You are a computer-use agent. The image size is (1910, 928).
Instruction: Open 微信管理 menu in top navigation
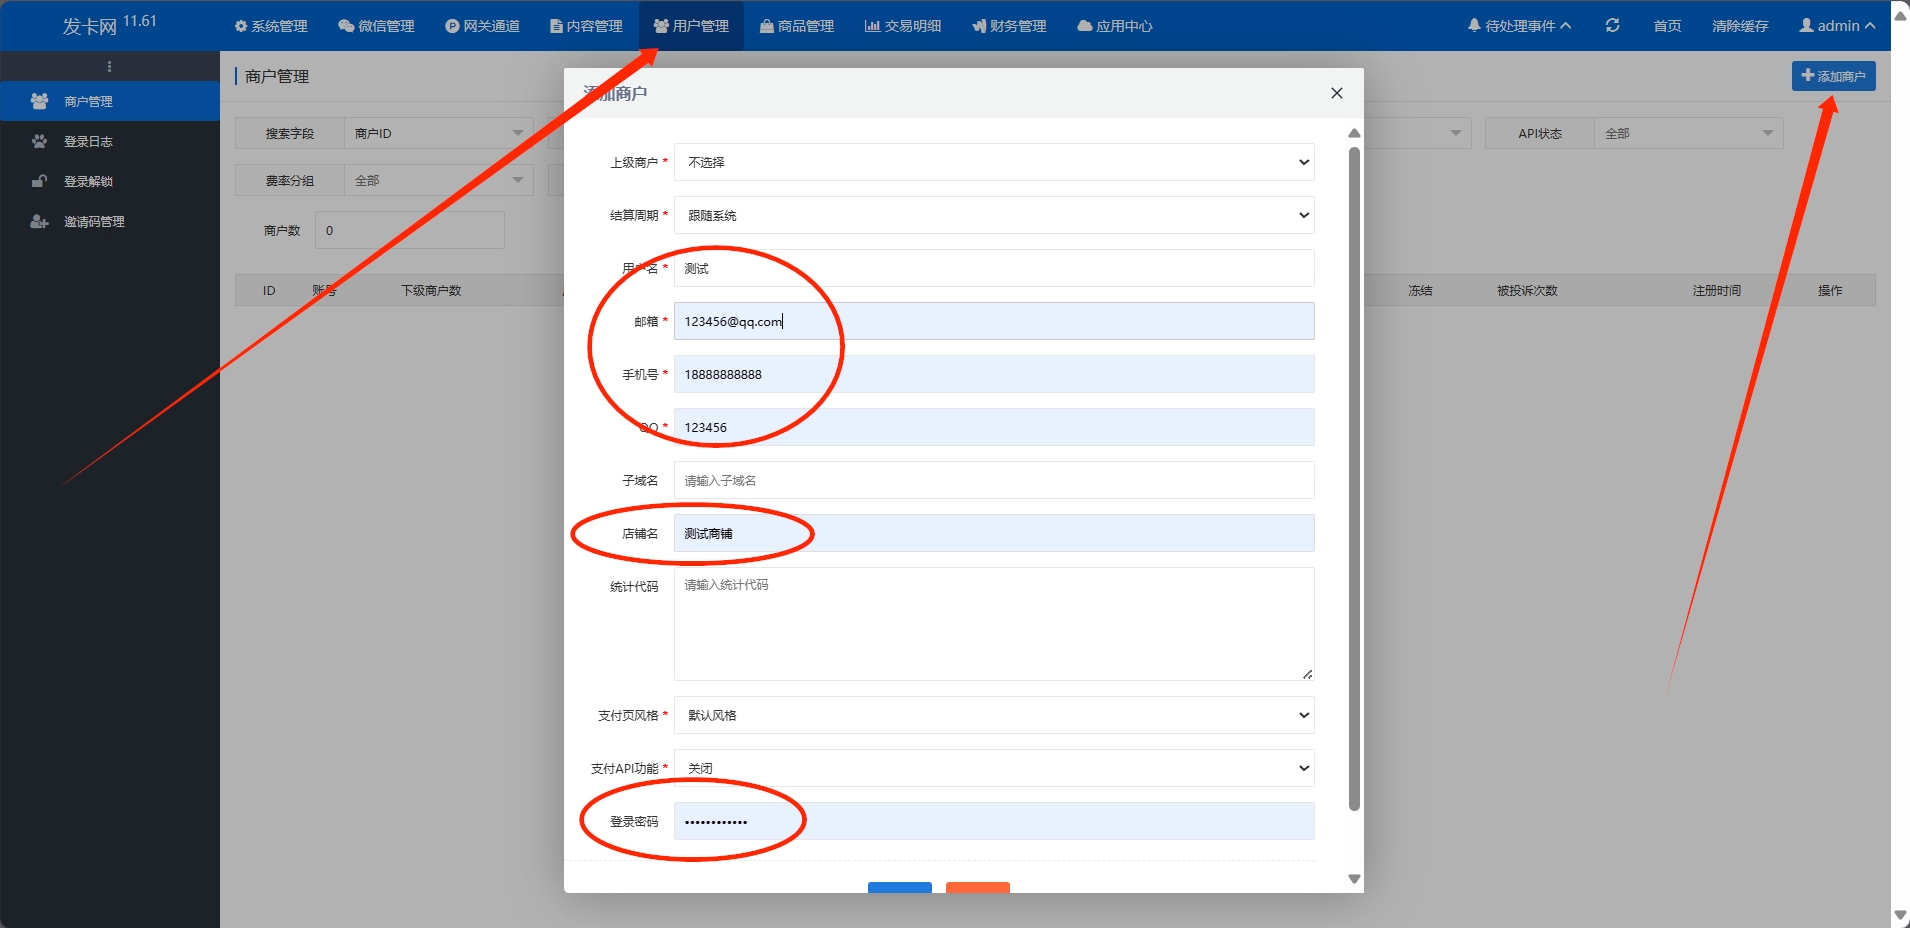coord(376,26)
